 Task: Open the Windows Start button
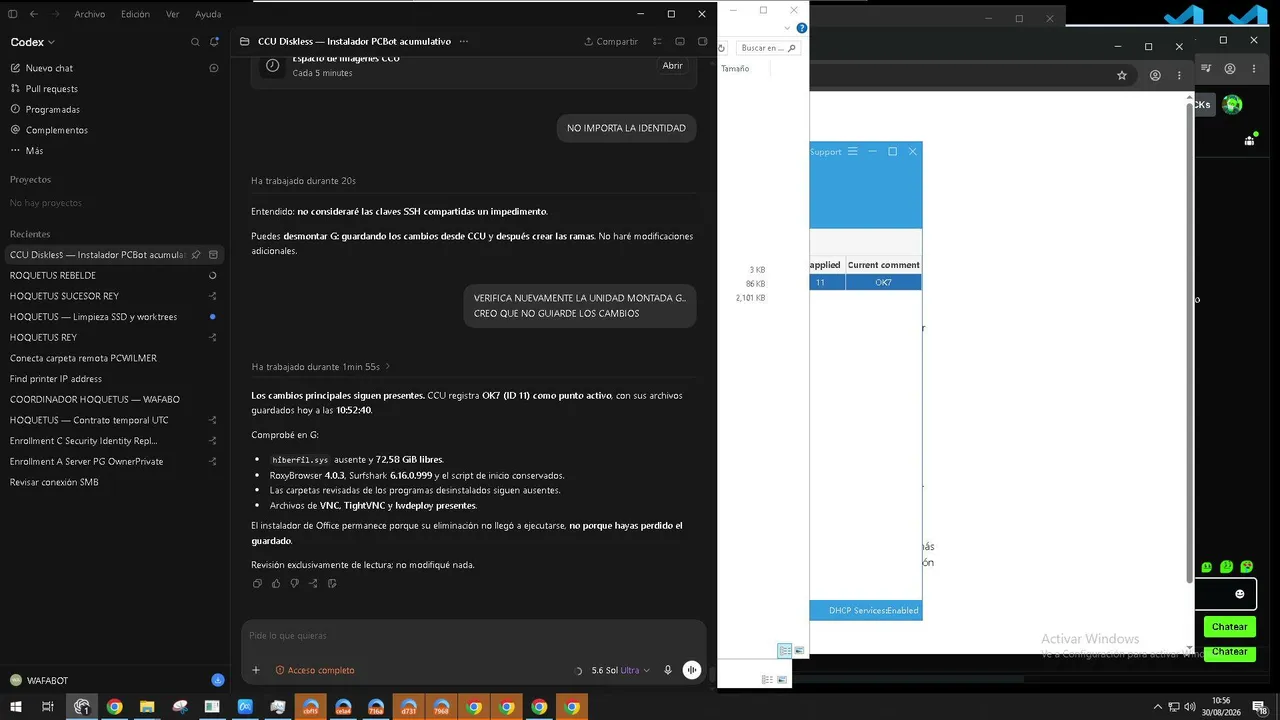(x=16, y=707)
